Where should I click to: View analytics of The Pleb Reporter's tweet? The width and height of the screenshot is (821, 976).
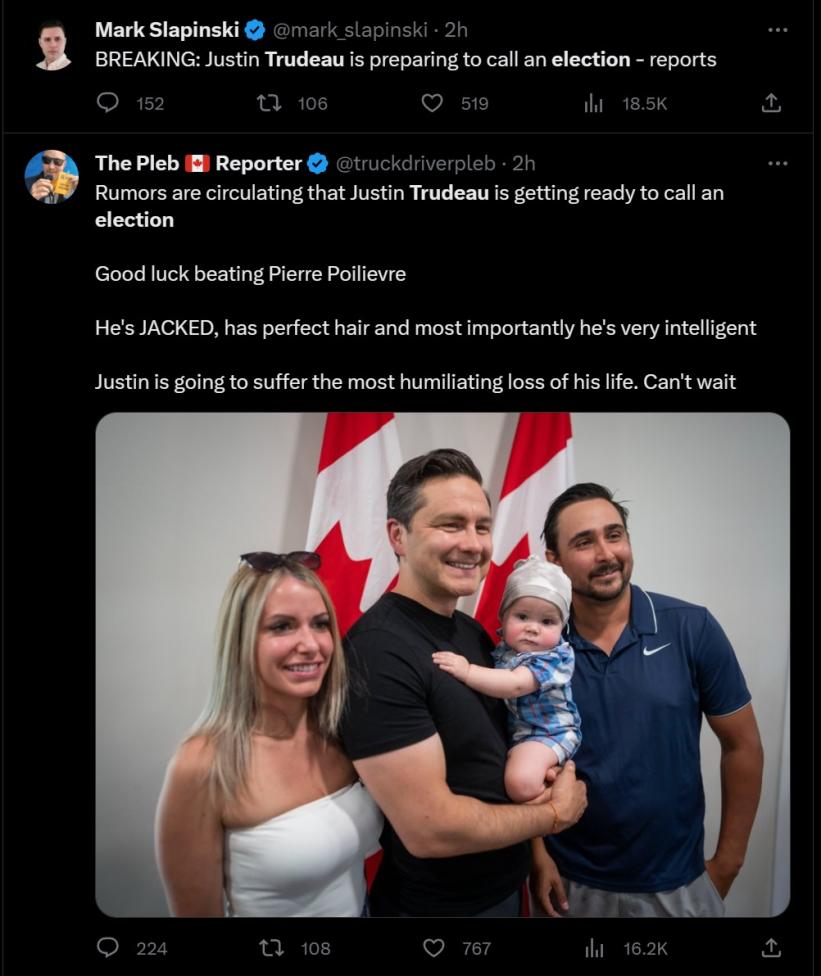594,947
